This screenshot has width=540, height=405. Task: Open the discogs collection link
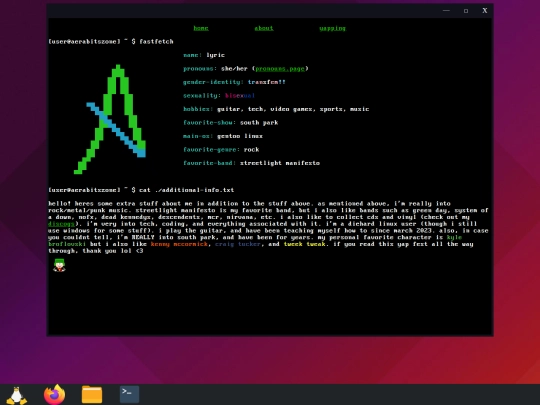point(61,224)
